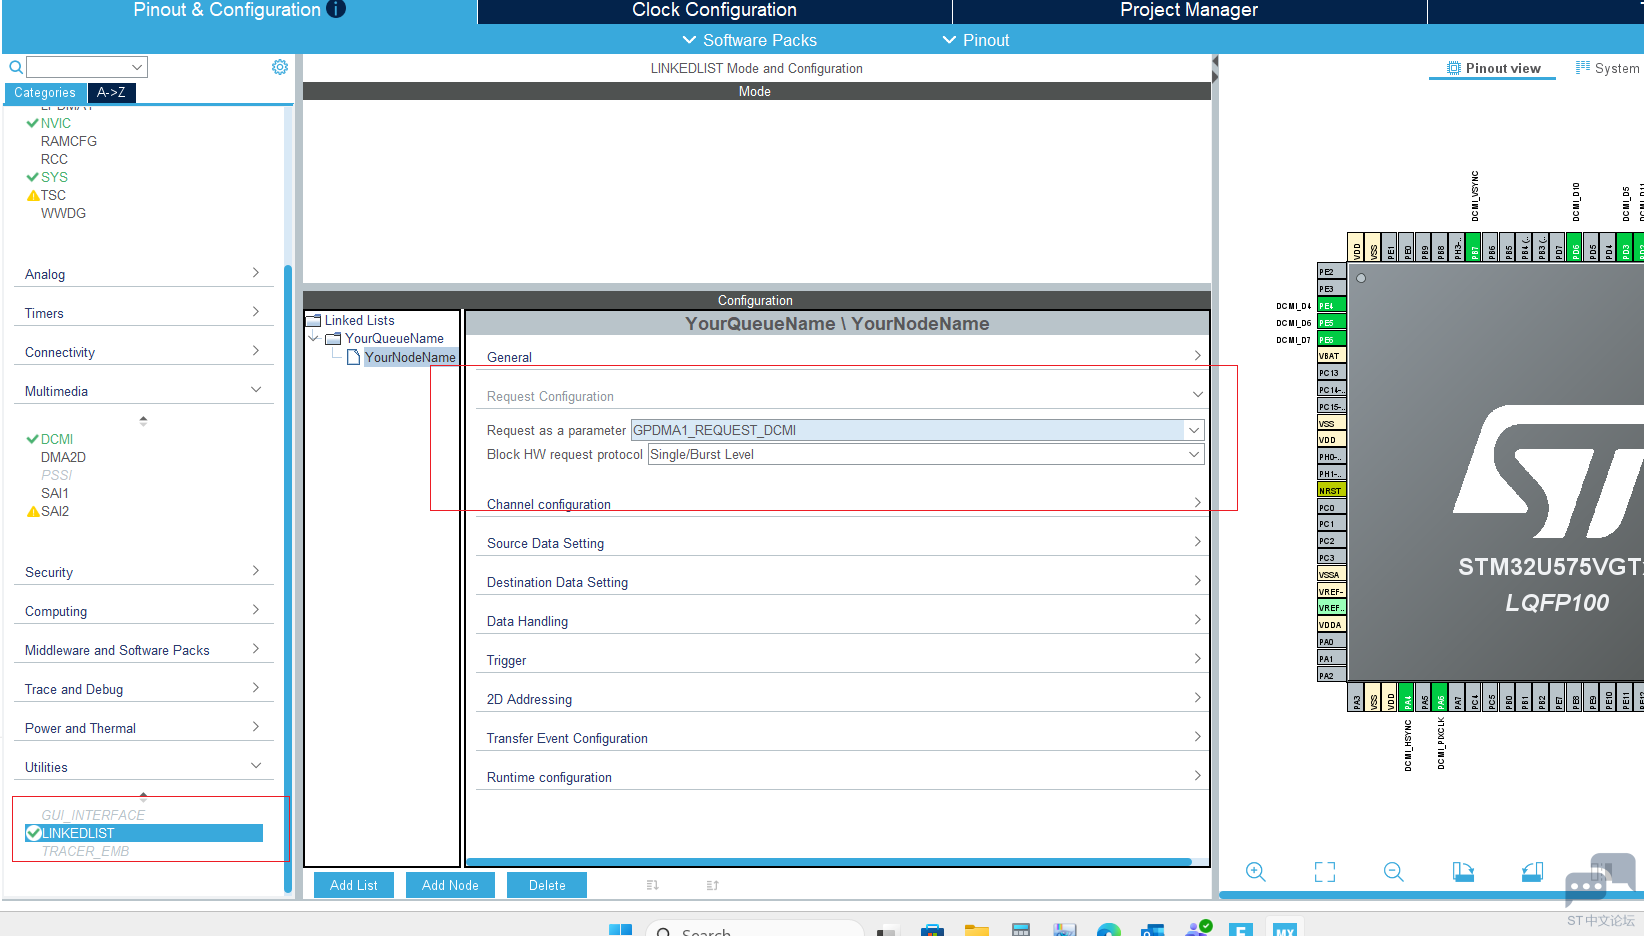The height and width of the screenshot is (936, 1644).
Task: Select the SAI2 peripheral with the warning
Action: pyautogui.click(x=55, y=511)
